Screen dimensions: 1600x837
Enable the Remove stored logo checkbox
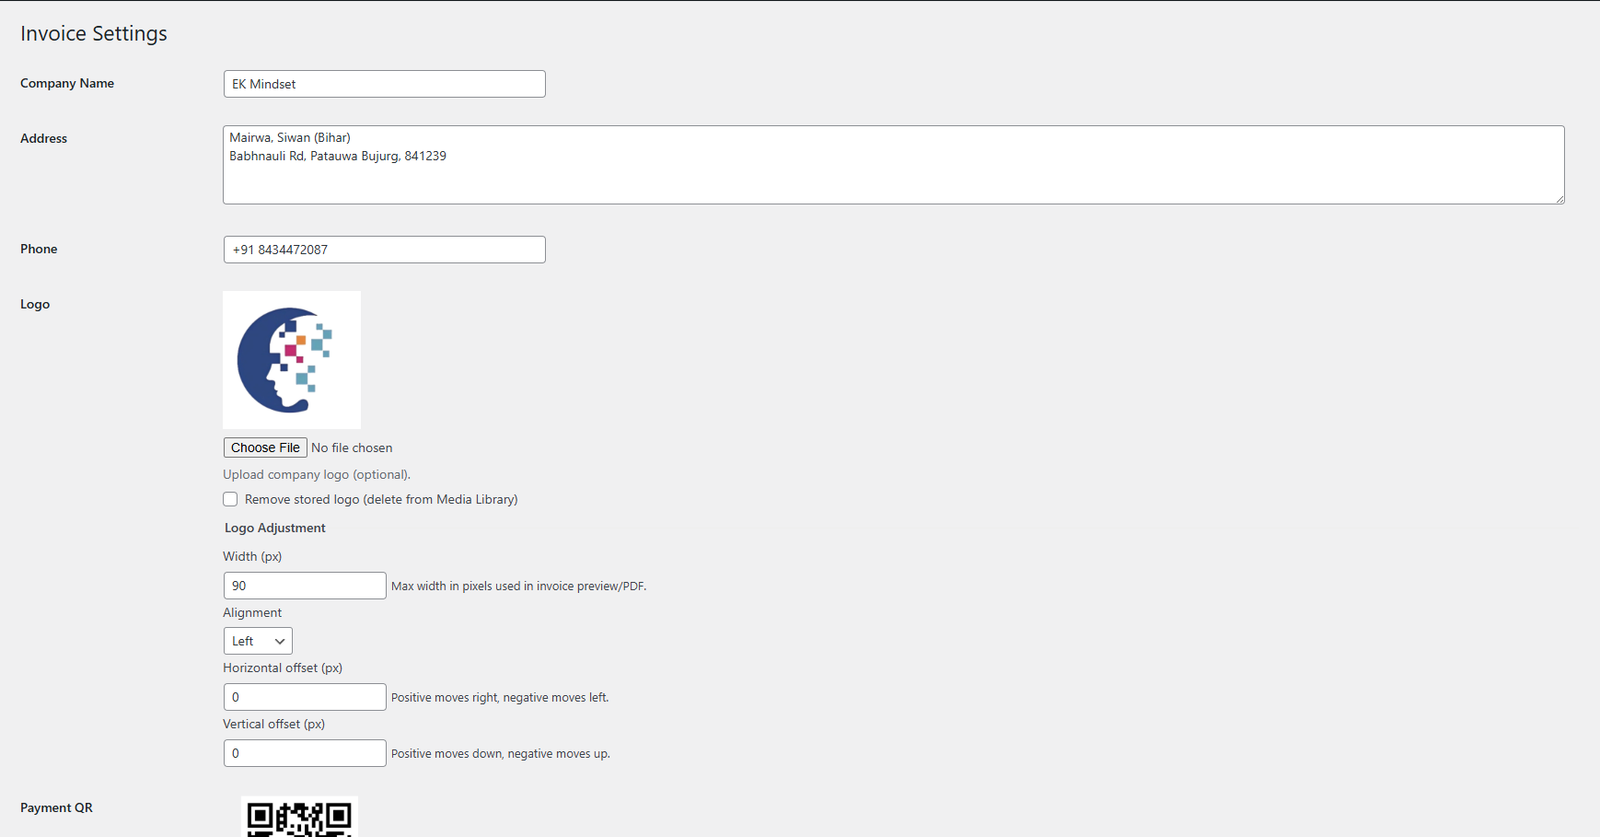230,499
